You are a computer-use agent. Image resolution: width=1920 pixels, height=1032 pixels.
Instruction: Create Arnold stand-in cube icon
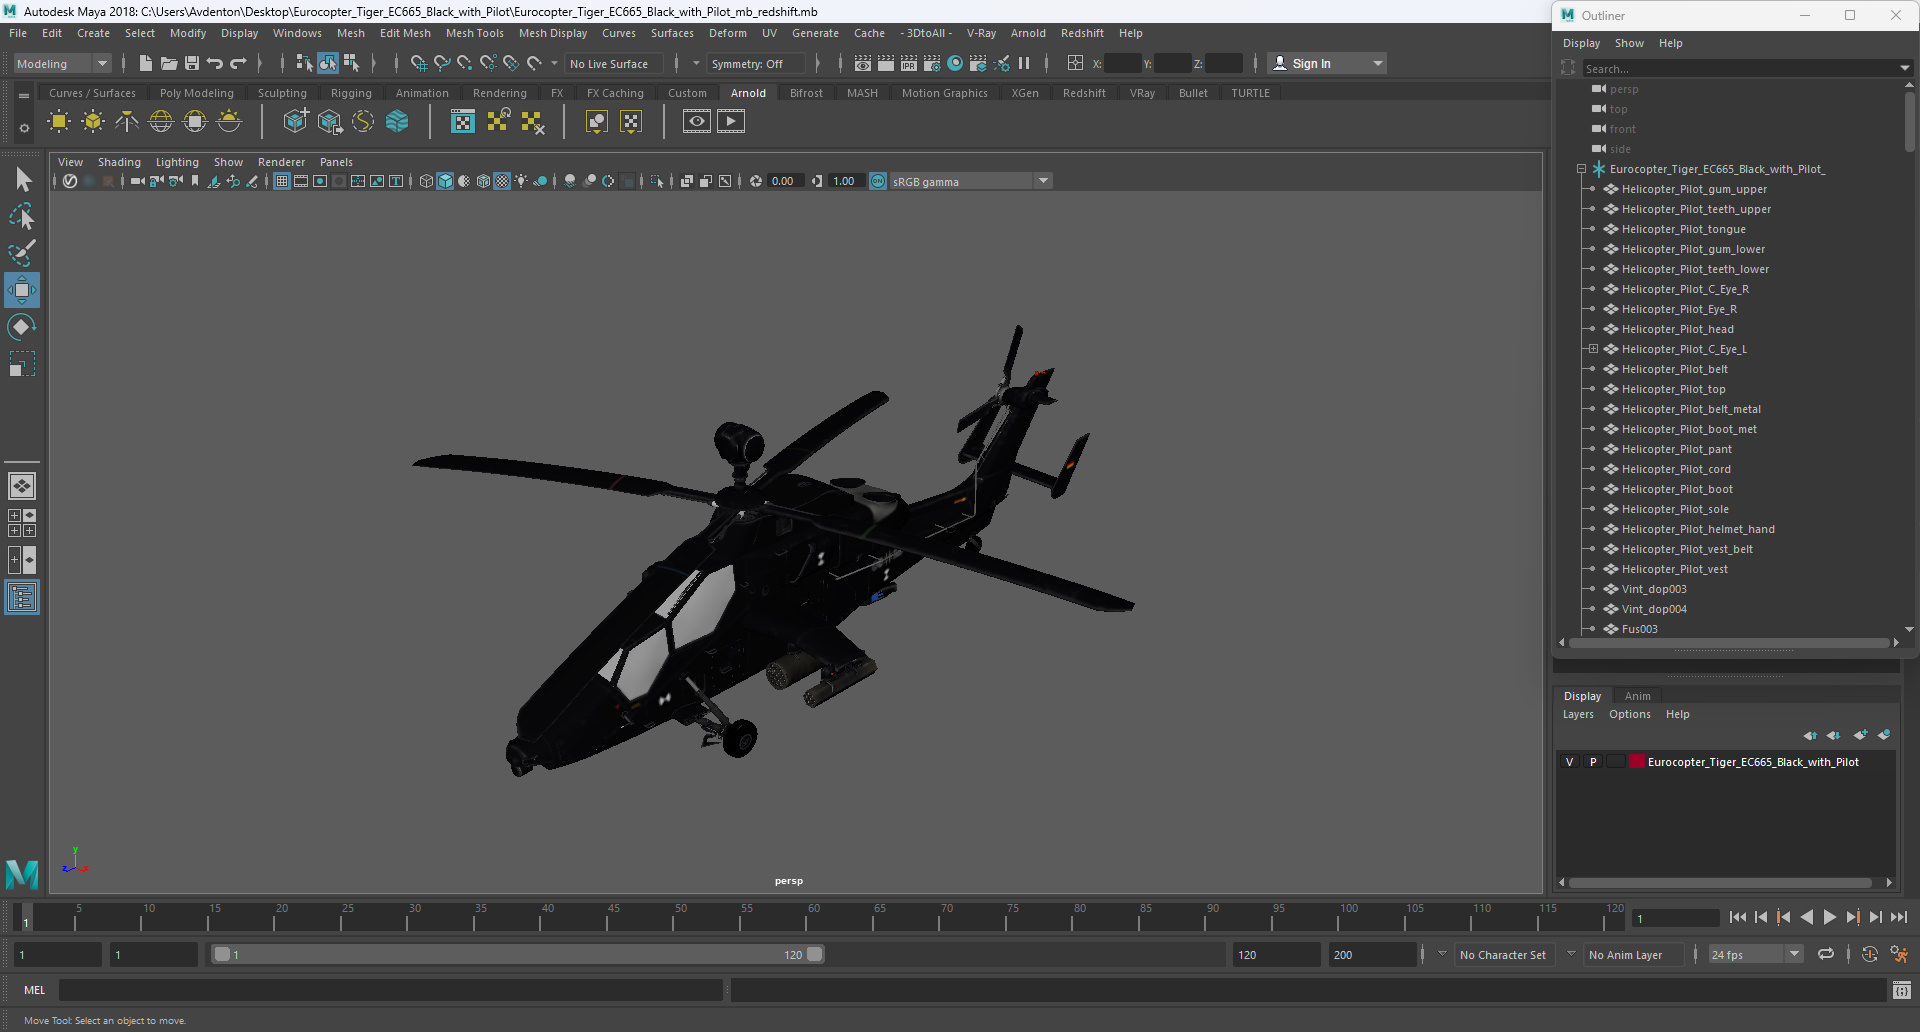[295, 122]
